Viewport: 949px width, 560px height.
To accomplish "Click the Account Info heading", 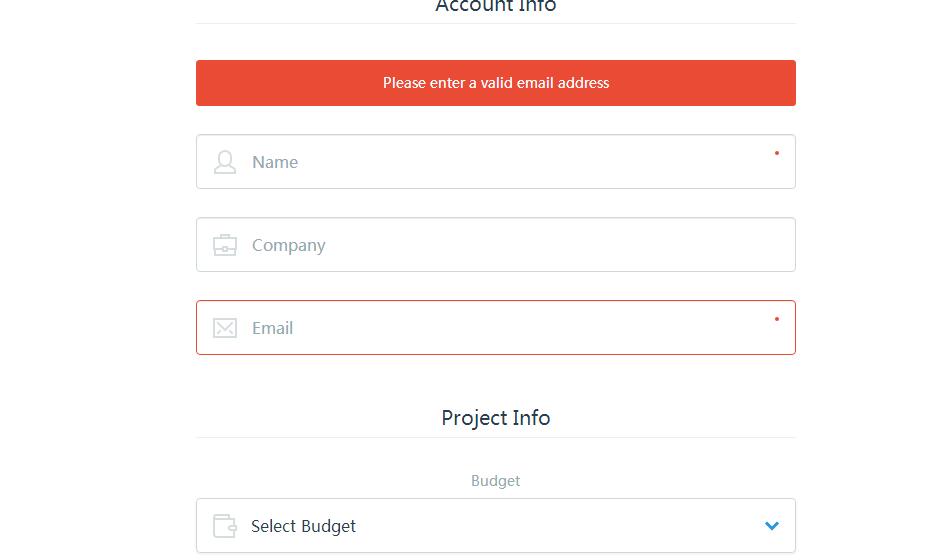I will click(496, 7).
